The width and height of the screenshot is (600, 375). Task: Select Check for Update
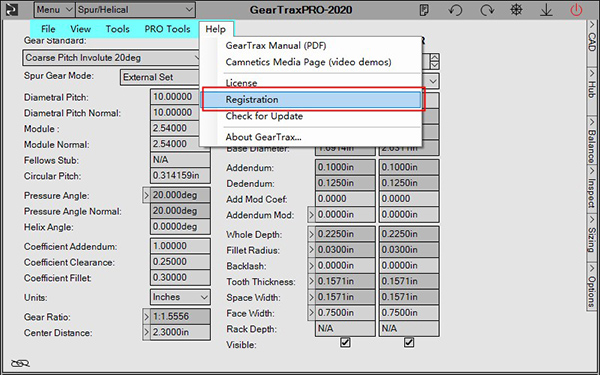tap(264, 116)
